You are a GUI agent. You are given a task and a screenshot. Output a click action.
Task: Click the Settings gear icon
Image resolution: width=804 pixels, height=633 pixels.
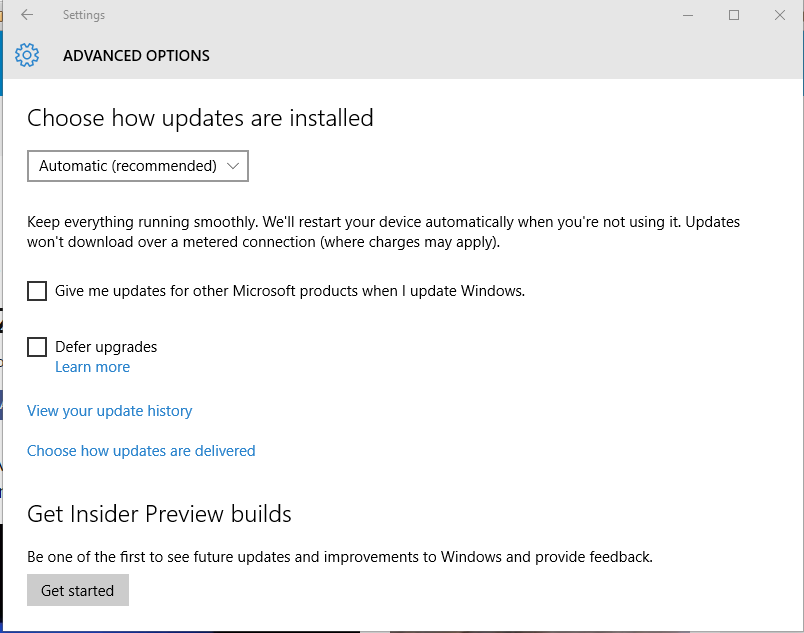pyautogui.click(x=27, y=55)
